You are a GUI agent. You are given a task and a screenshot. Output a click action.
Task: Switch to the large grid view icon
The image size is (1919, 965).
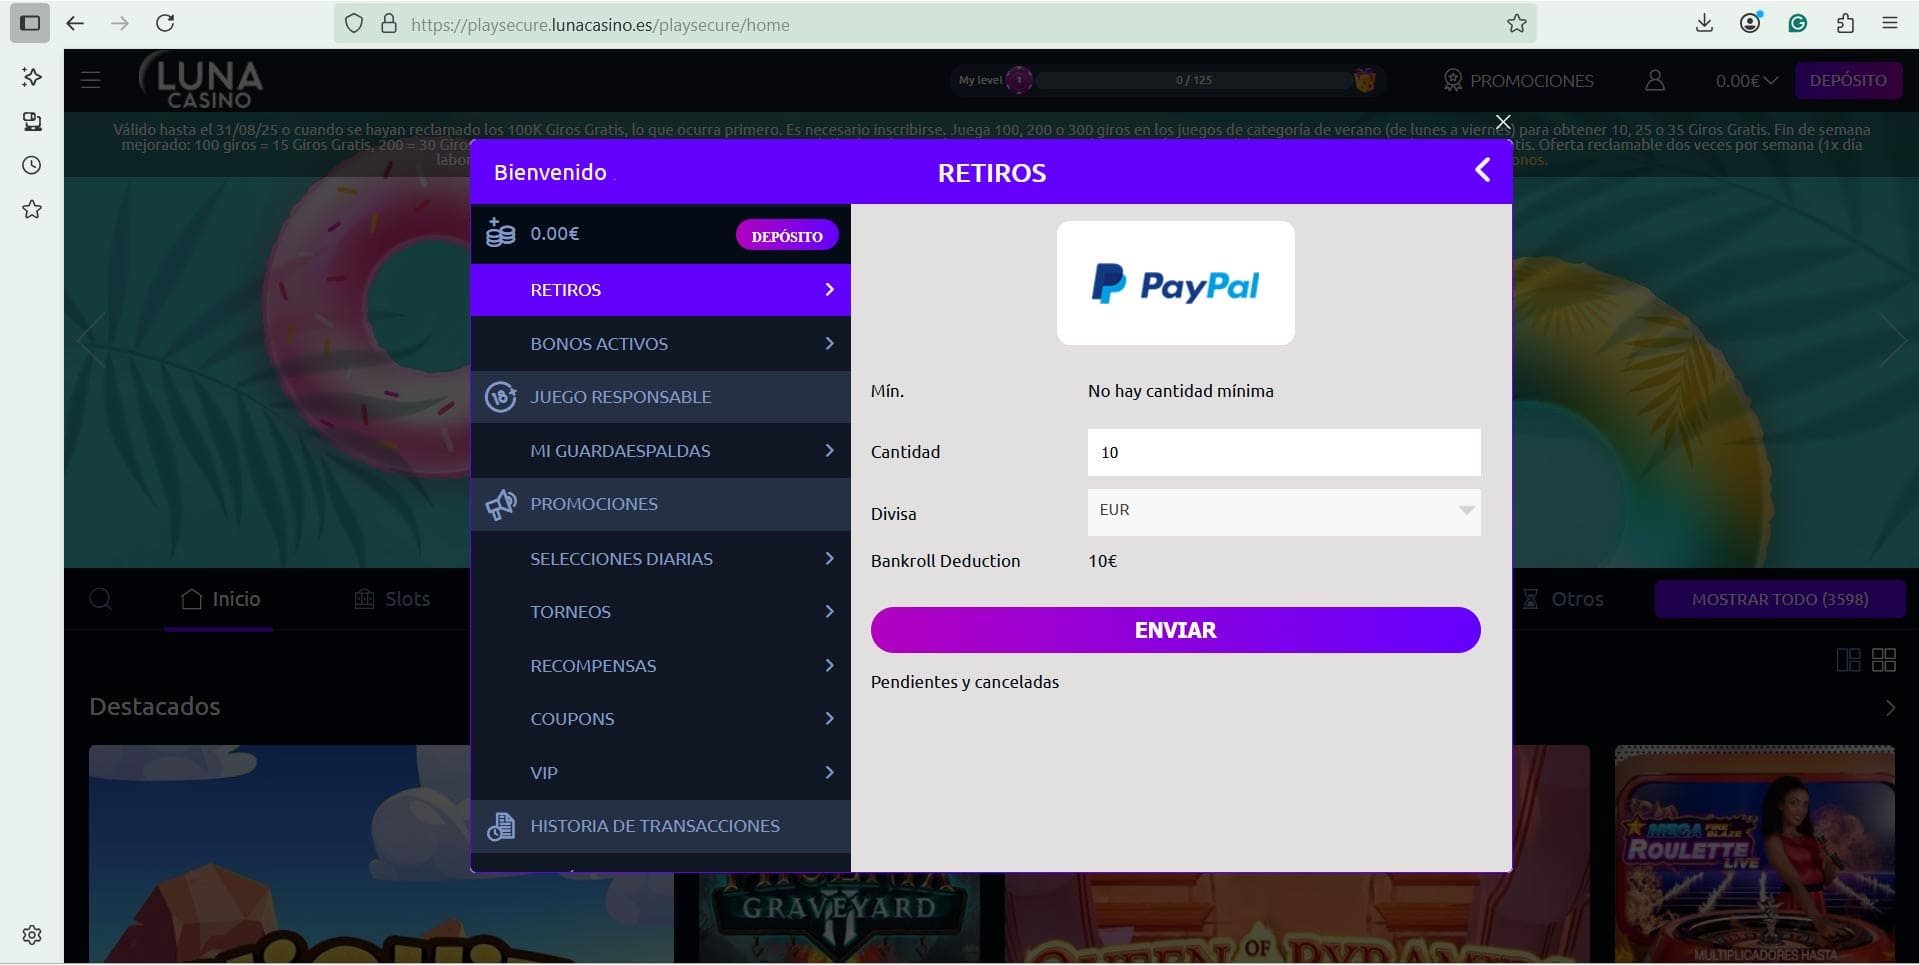click(x=1884, y=660)
